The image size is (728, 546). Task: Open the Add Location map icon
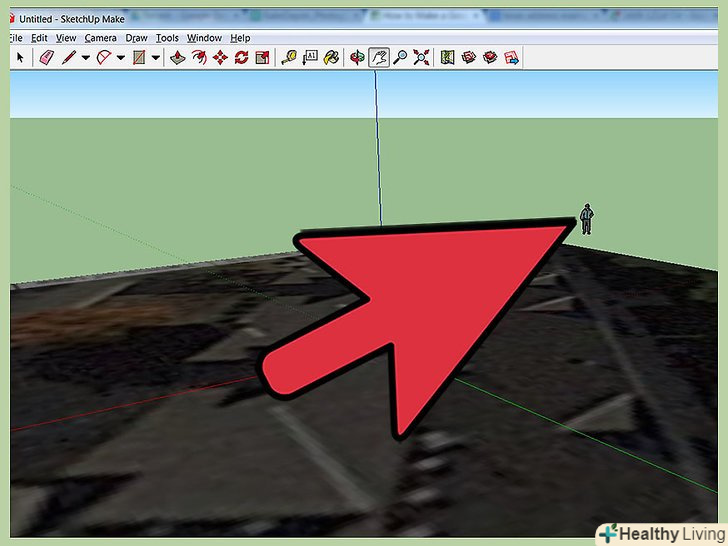[448, 58]
